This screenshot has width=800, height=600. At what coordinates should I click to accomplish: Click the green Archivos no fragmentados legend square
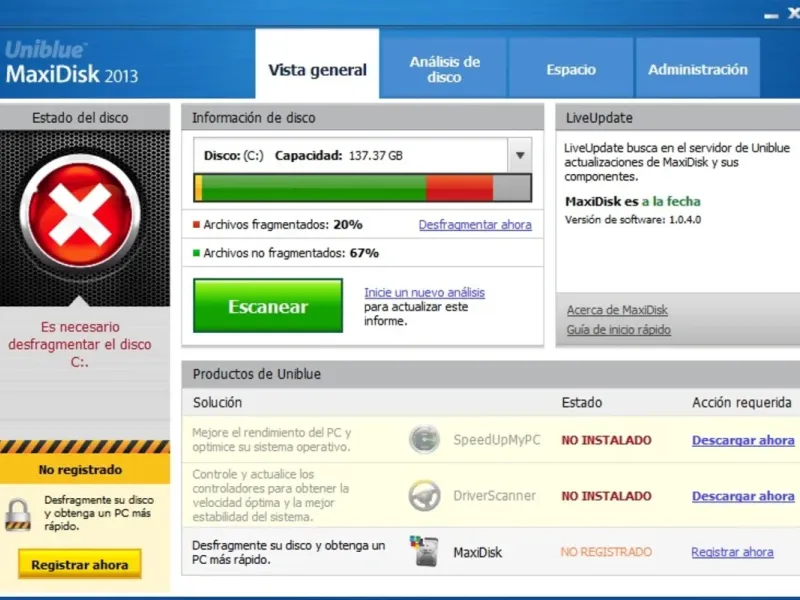[x=196, y=253]
